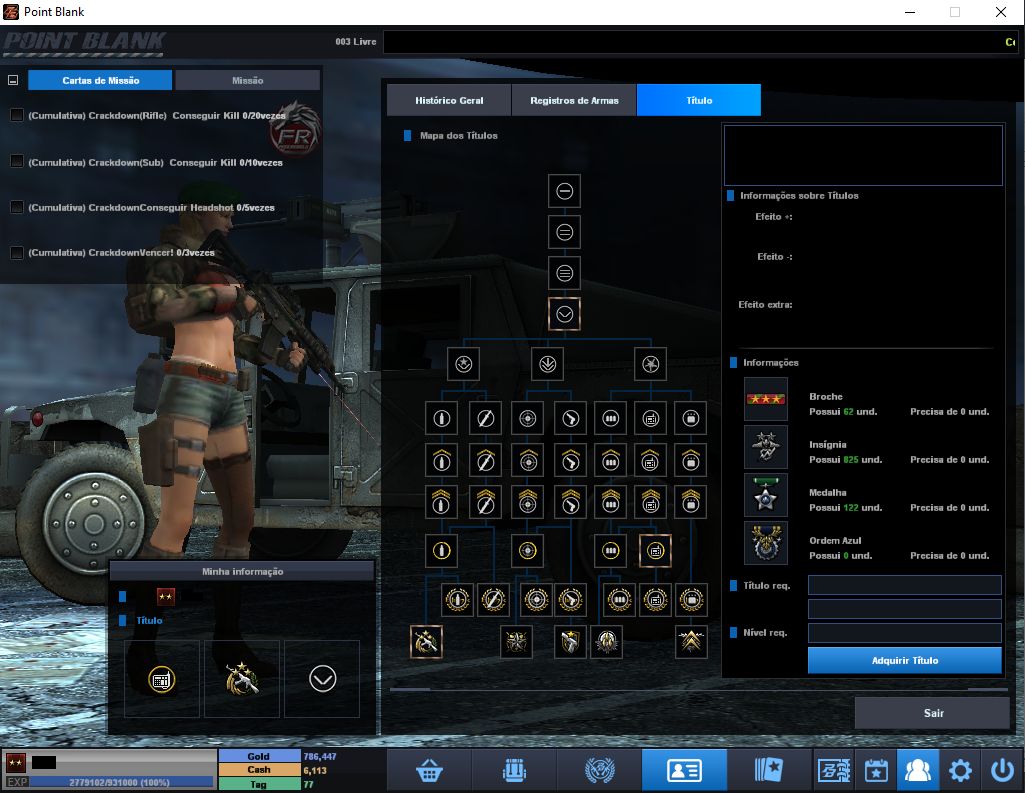This screenshot has height=793, width=1025.
Task: Click the Insígnia badge icon
Action: [x=765, y=447]
